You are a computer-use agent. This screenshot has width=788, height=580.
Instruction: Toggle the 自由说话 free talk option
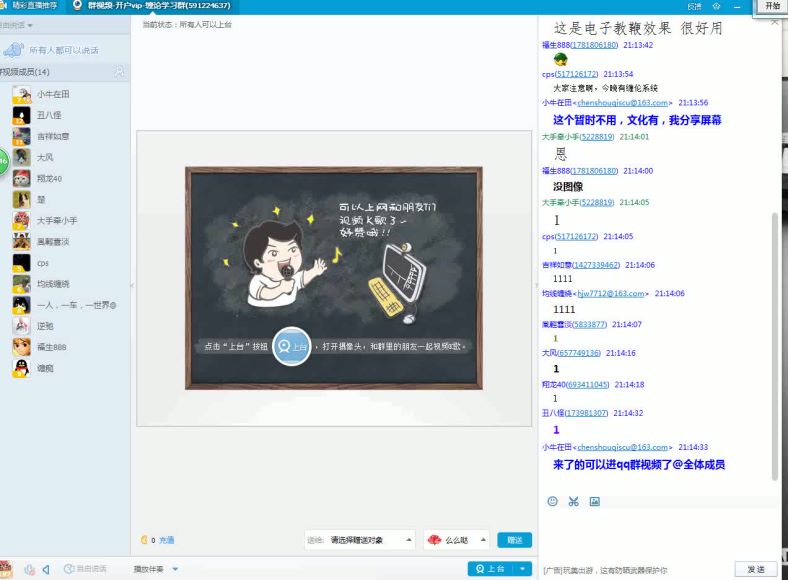point(84,569)
